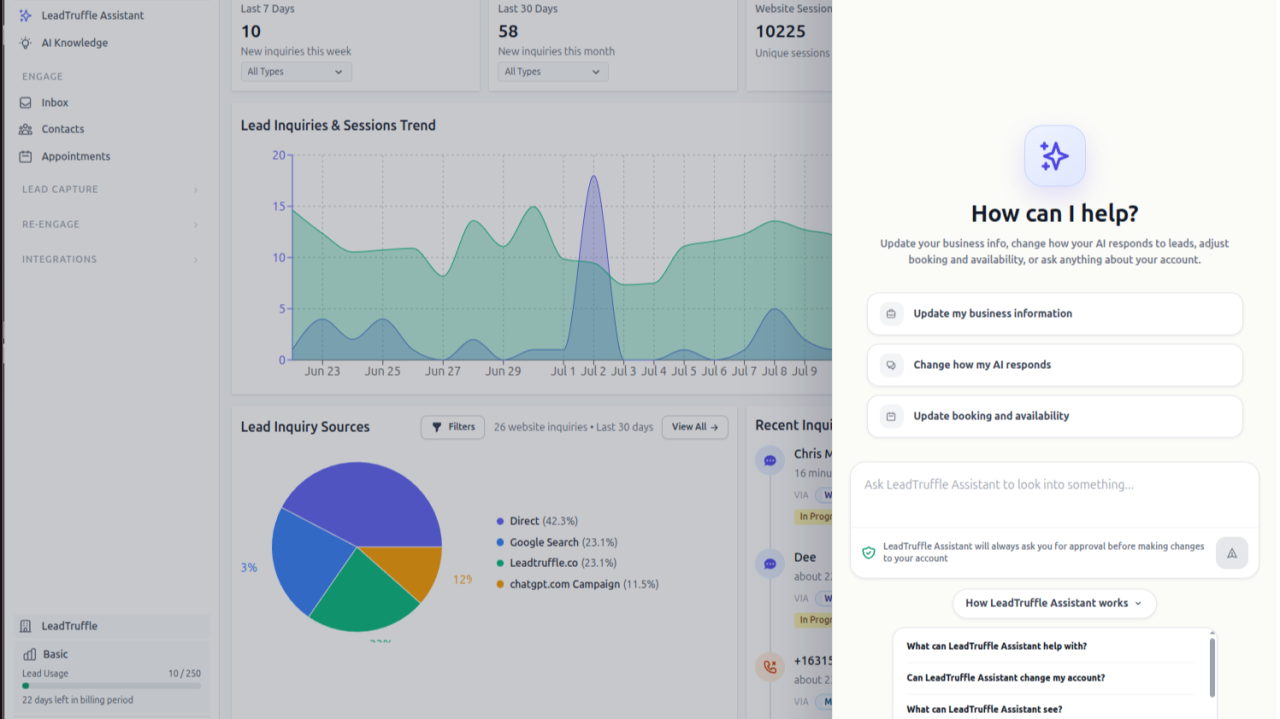
Task: Click the 10 / 250 lead usage count
Action: 184,674
